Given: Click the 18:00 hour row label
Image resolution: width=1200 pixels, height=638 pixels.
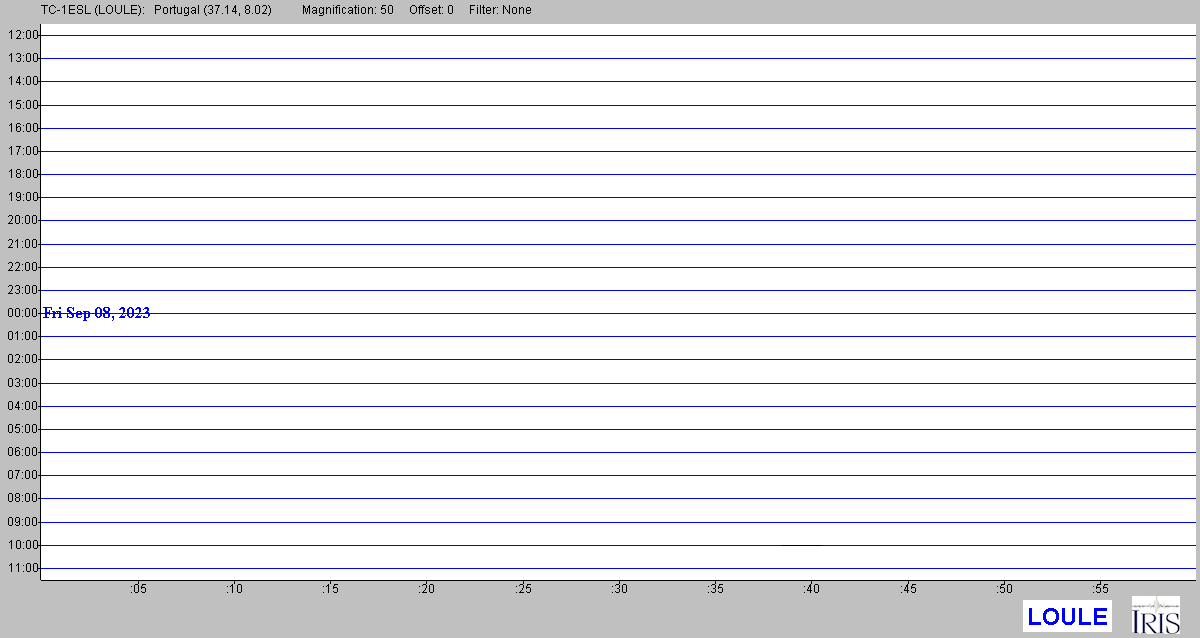Looking at the screenshot, I should (22, 174).
